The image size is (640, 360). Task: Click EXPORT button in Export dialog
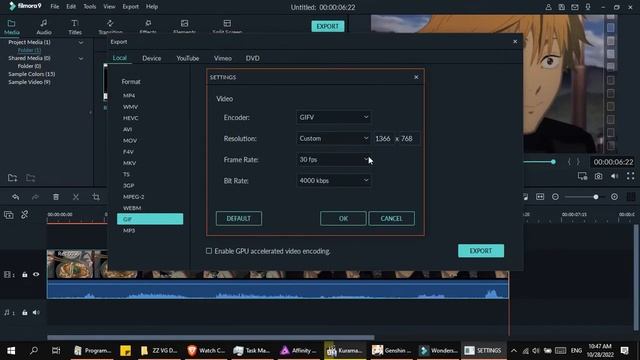(481, 251)
